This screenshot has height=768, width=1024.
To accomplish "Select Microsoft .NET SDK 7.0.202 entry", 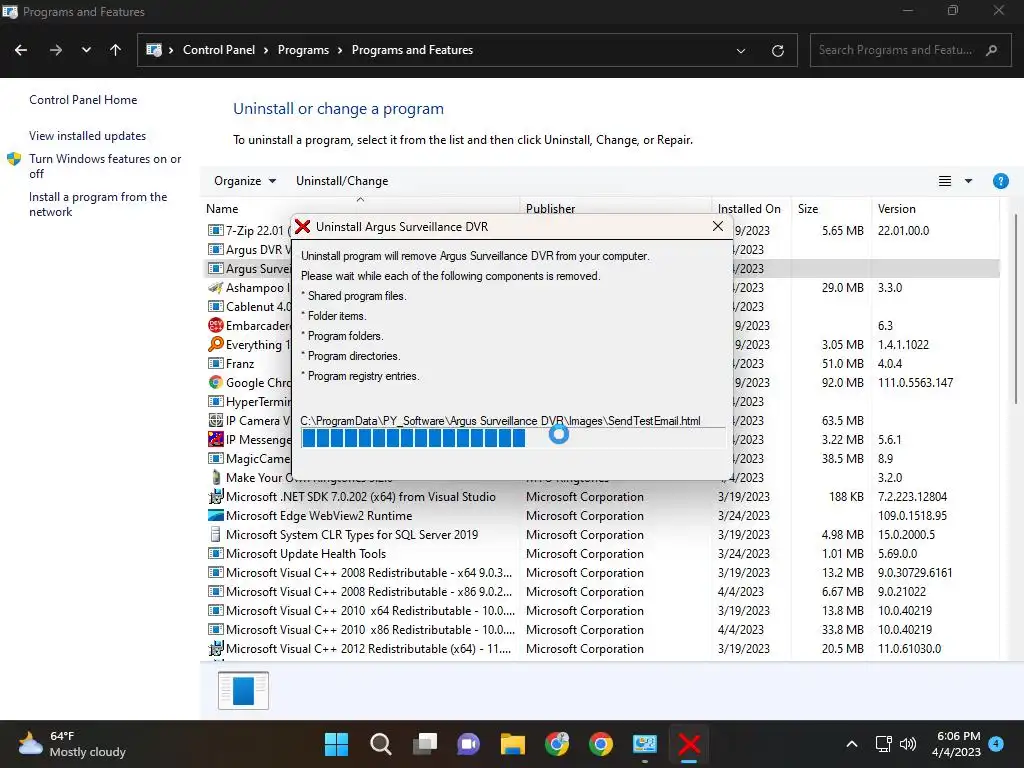I will click(360, 497).
